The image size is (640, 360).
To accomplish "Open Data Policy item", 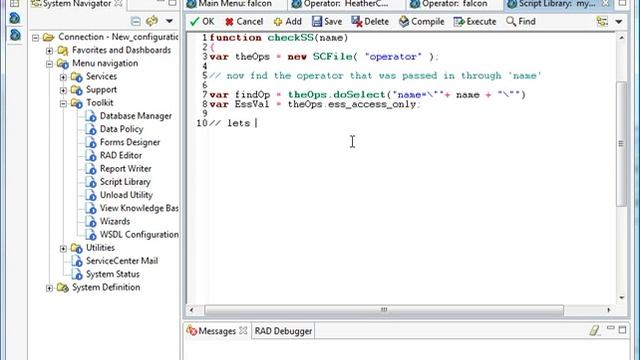I will tap(121, 129).
